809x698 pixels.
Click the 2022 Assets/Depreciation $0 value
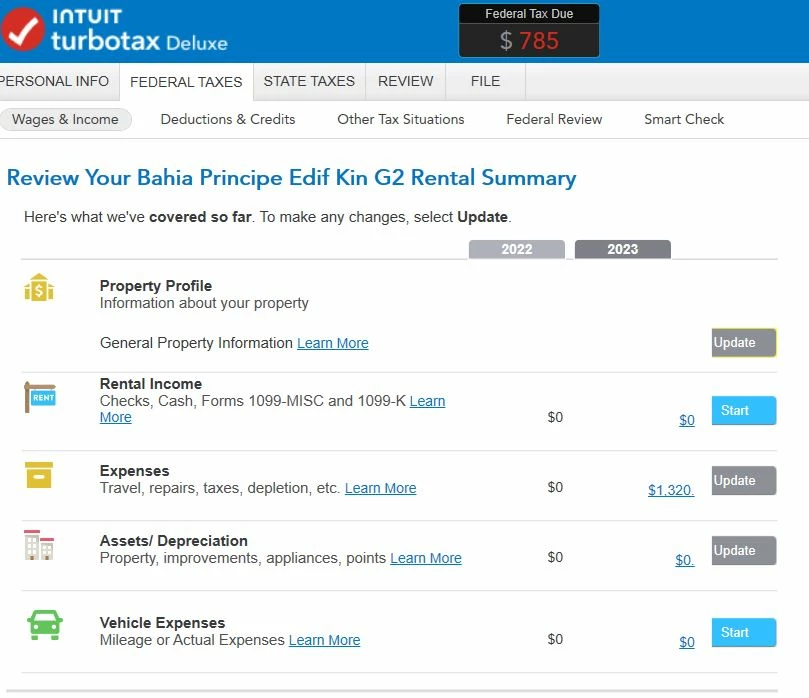click(555, 557)
